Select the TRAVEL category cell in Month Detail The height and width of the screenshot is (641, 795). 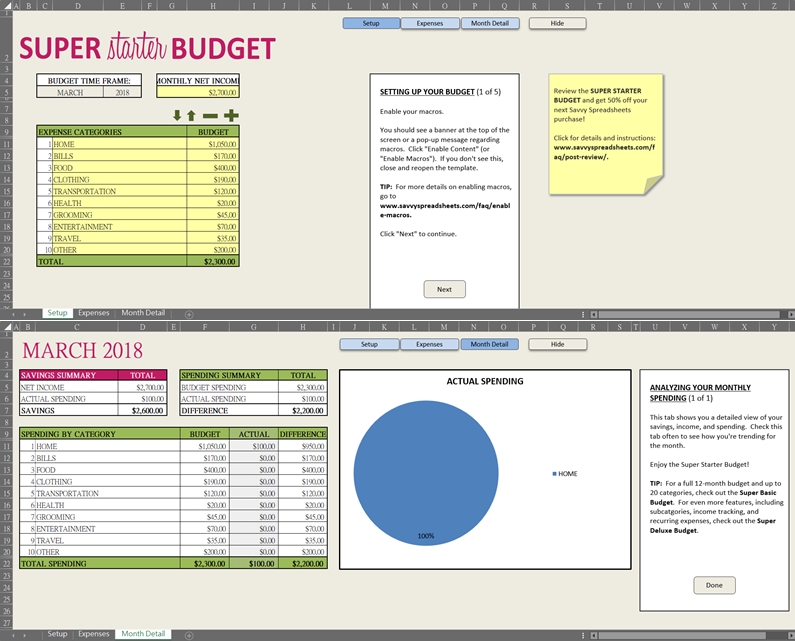[107, 540]
